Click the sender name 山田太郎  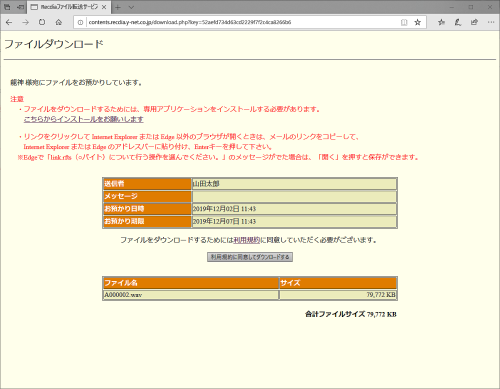(x=206, y=184)
